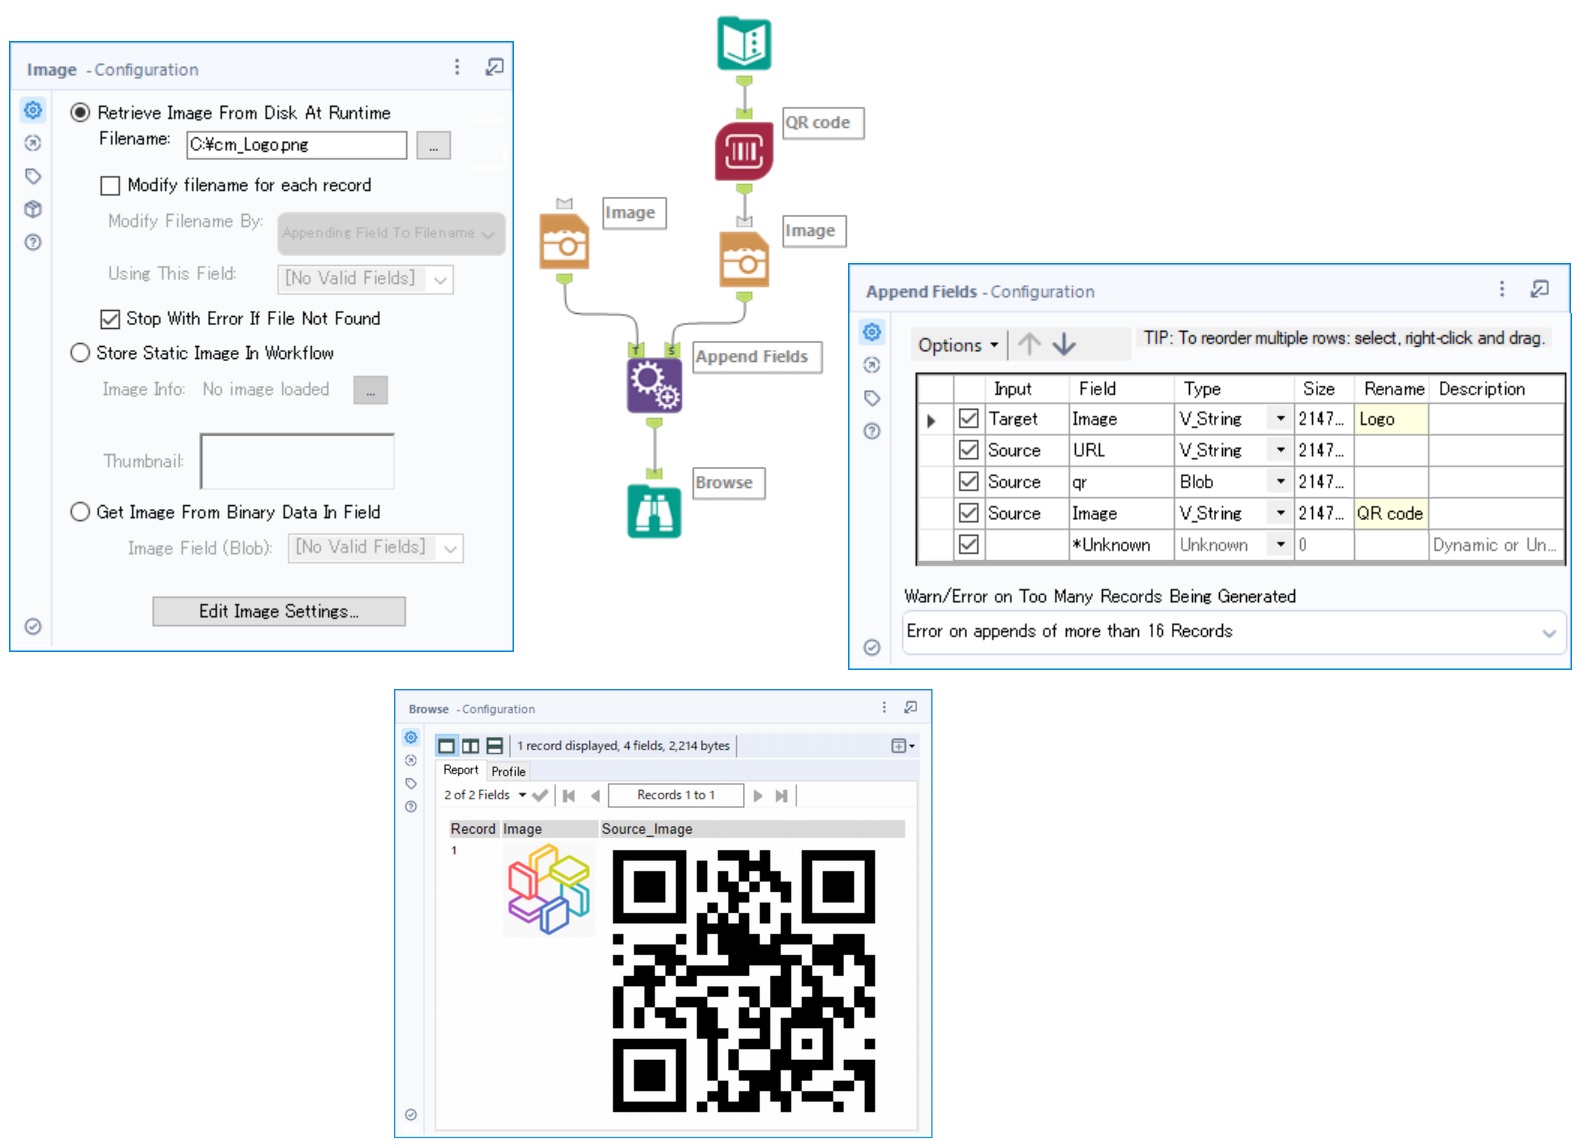Image resolution: width=1580 pixels, height=1147 pixels.
Task: Click the logo thumbnail in Browse results
Action: point(549,889)
